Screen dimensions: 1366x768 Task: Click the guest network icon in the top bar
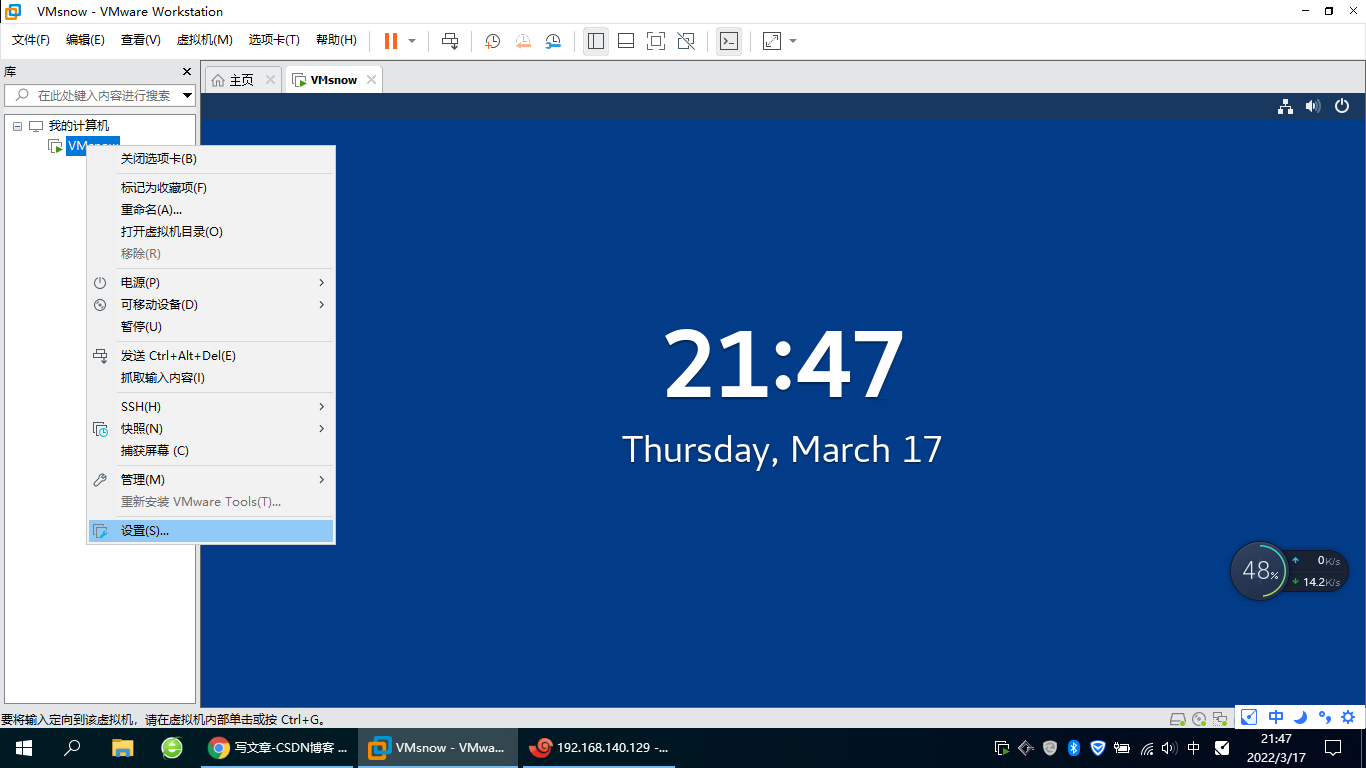pyautogui.click(x=1286, y=107)
